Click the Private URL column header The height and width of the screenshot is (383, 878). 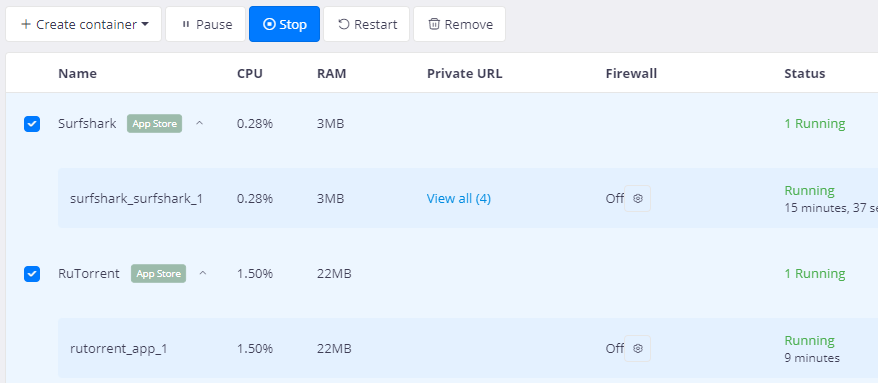tap(465, 73)
